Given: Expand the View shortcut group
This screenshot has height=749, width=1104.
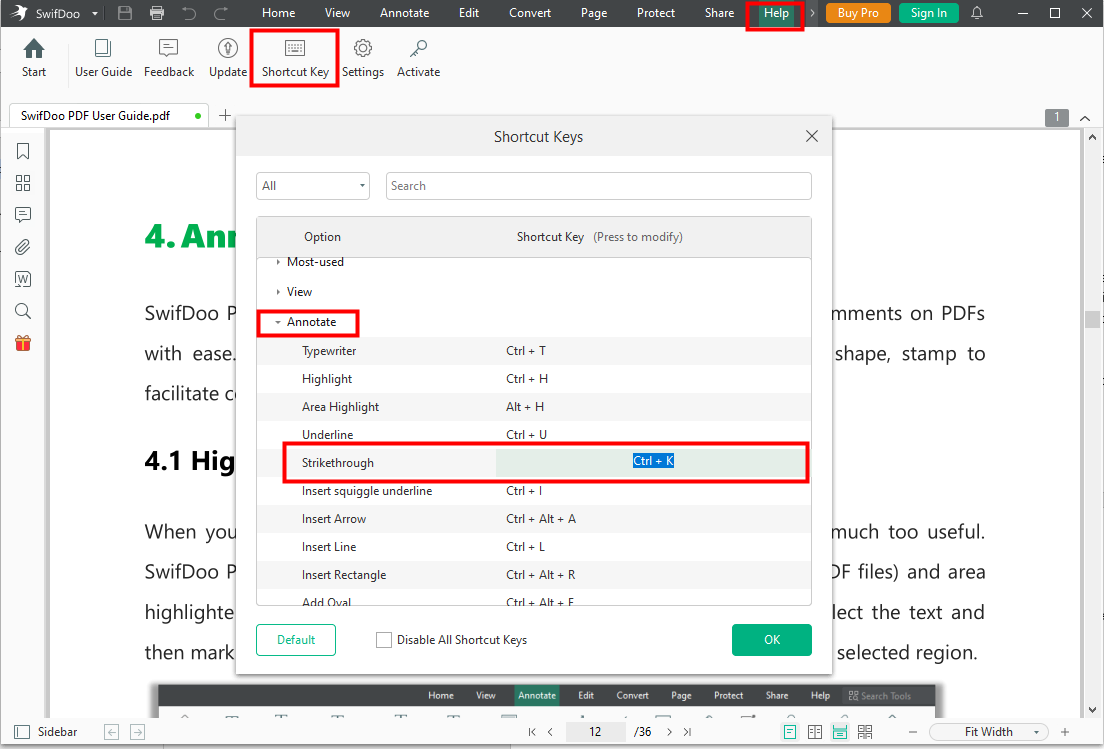Looking at the screenshot, I should tap(278, 291).
